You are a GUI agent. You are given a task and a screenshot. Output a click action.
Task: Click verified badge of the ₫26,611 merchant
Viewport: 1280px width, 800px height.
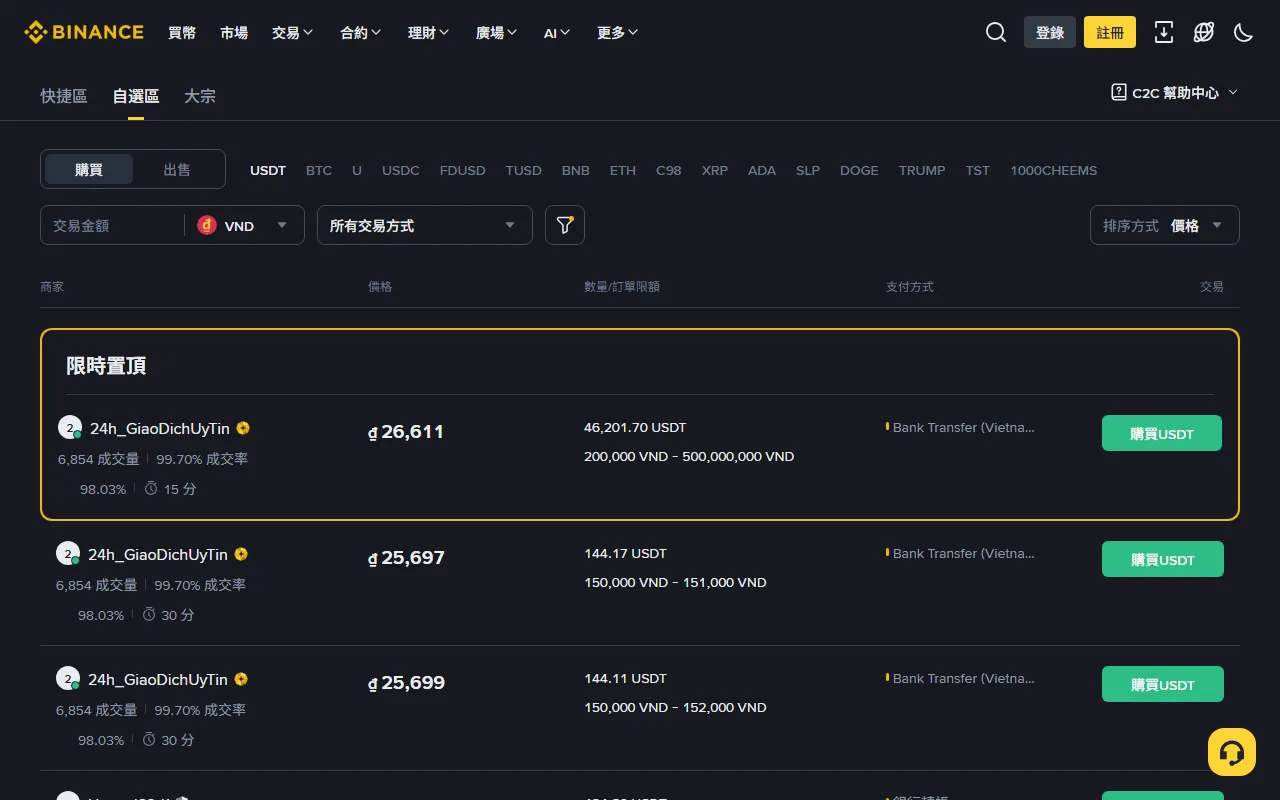click(243, 428)
